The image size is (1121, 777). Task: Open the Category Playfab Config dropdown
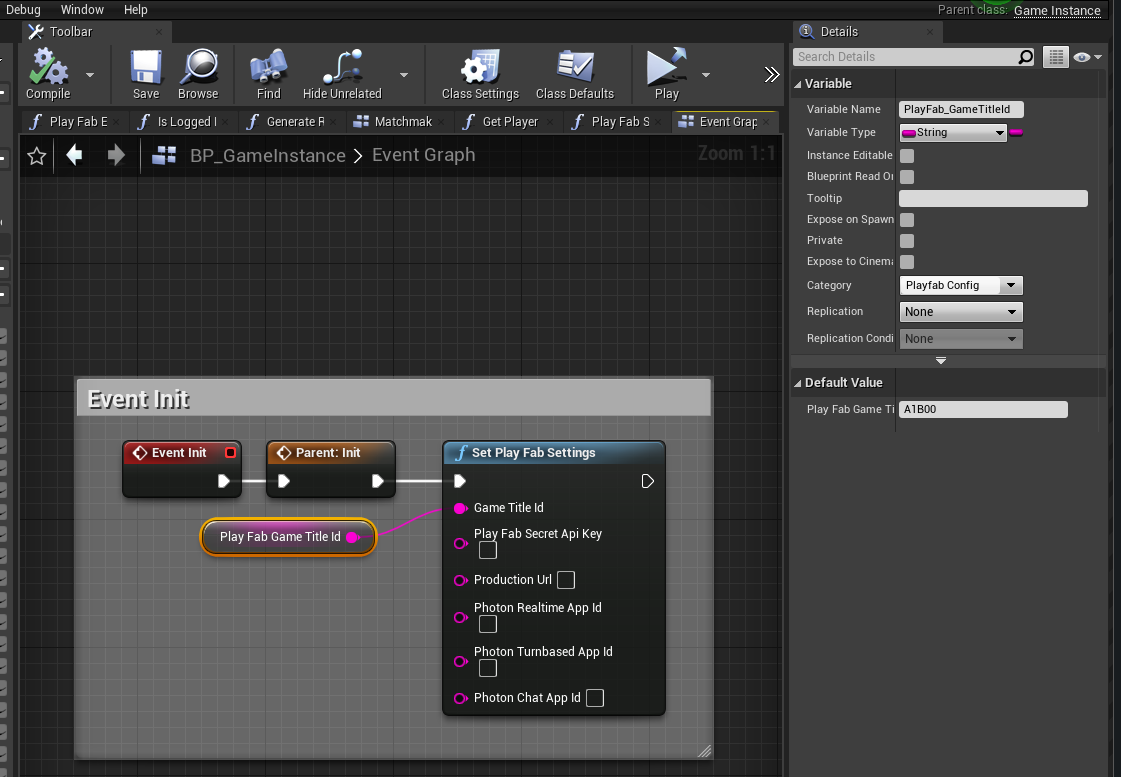click(961, 286)
